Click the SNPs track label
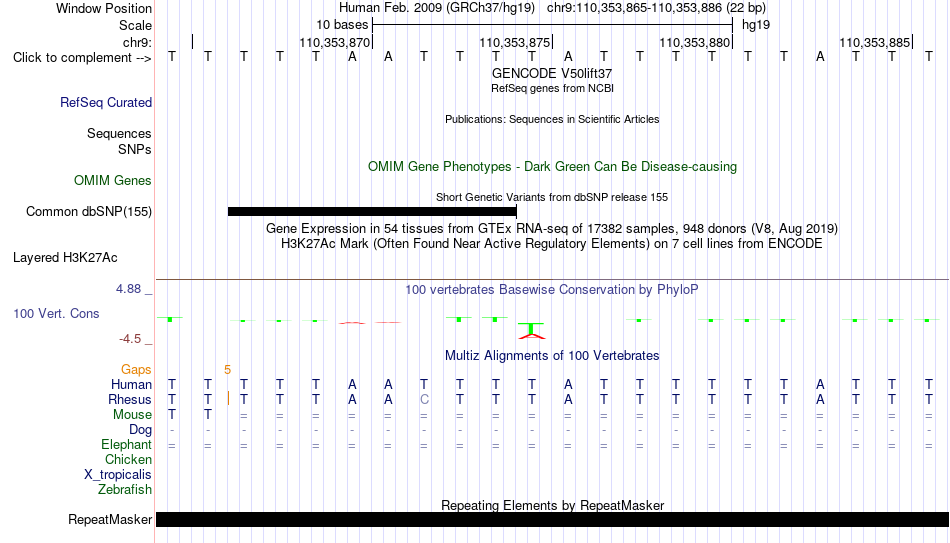950x543 pixels. (135, 149)
